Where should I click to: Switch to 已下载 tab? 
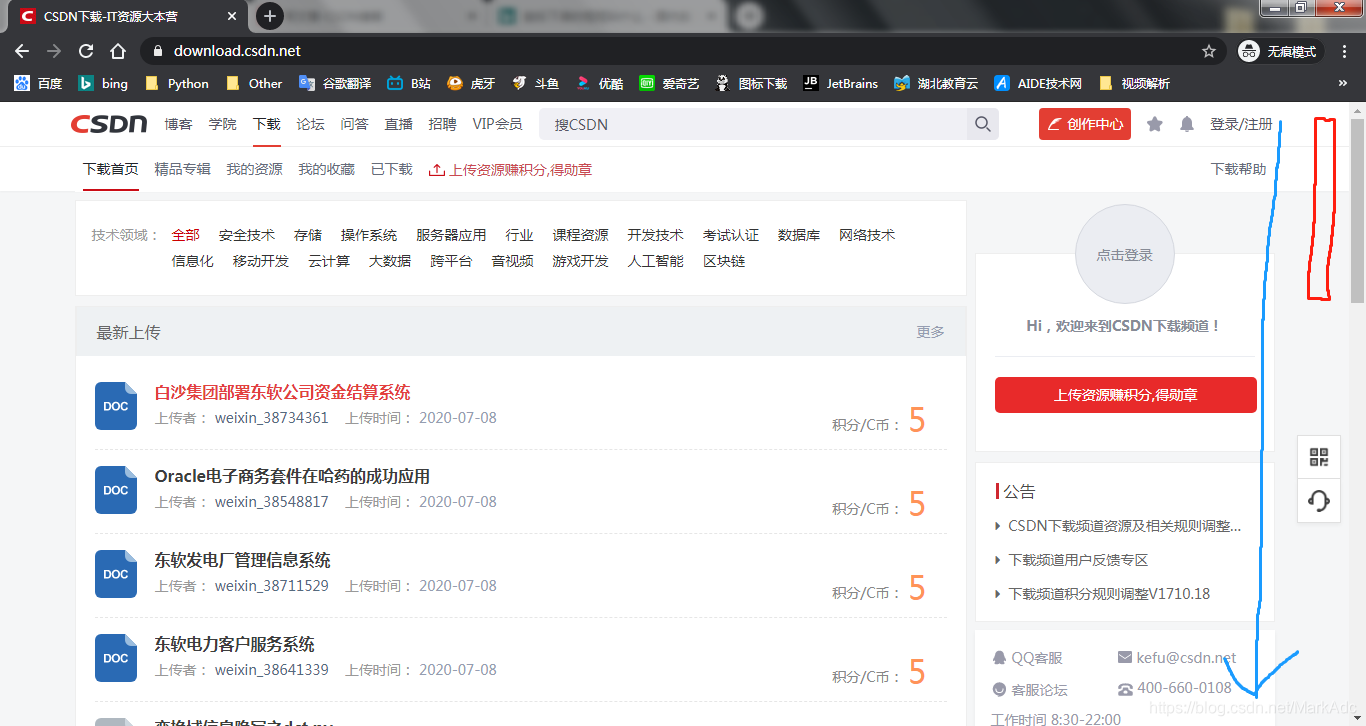pyautogui.click(x=391, y=170)
